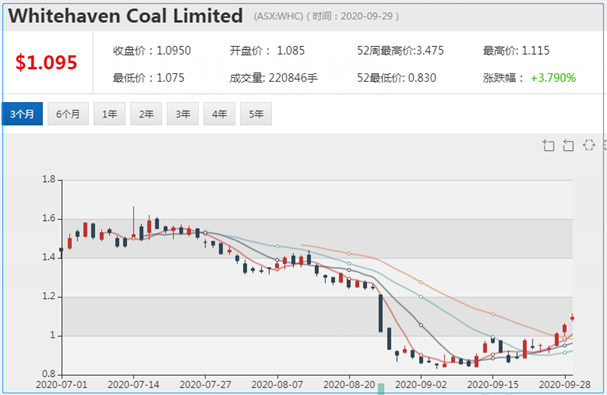Click the orange moving average marker at 2020-09-02
This screenshot has height=395, width=607.
pyautogui.click(x=421, y=282)
